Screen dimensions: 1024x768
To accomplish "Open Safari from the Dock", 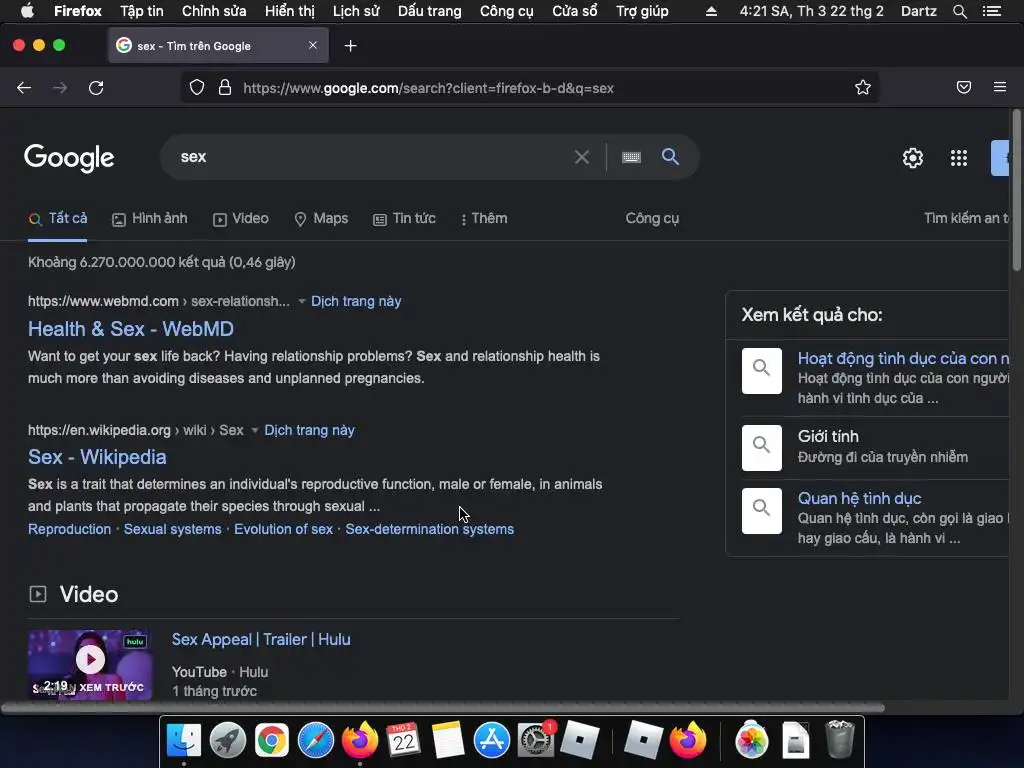I will point(315,741).
